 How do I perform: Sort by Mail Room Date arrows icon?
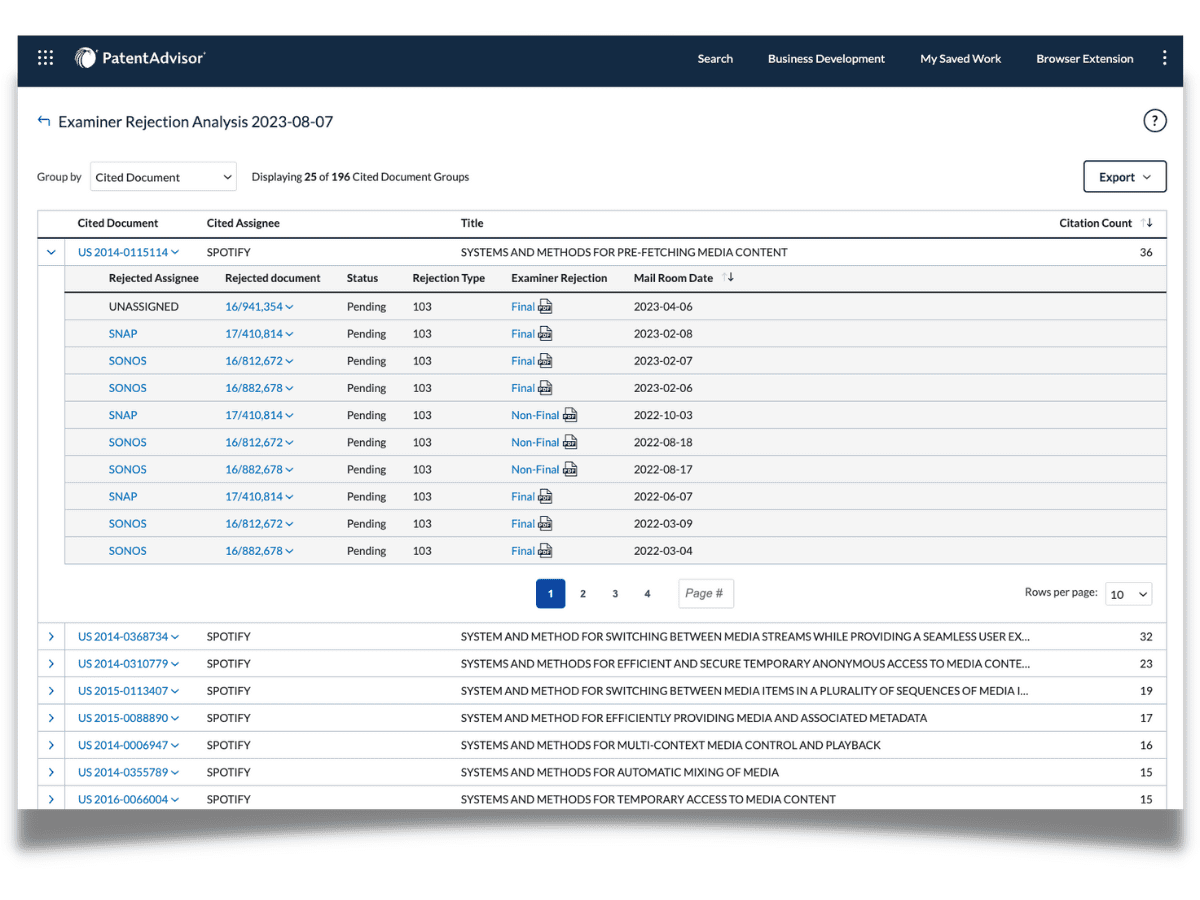728,277
